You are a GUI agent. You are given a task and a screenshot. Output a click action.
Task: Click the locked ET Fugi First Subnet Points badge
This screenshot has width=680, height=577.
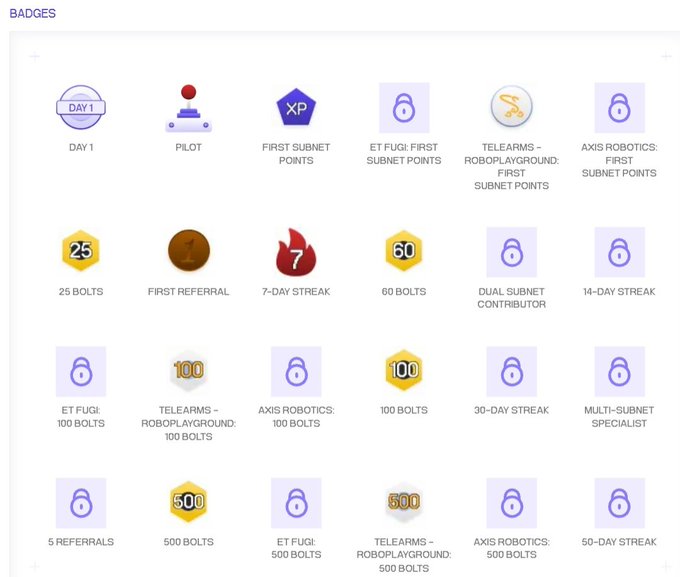pyautogui.click(x=404, y=108)
